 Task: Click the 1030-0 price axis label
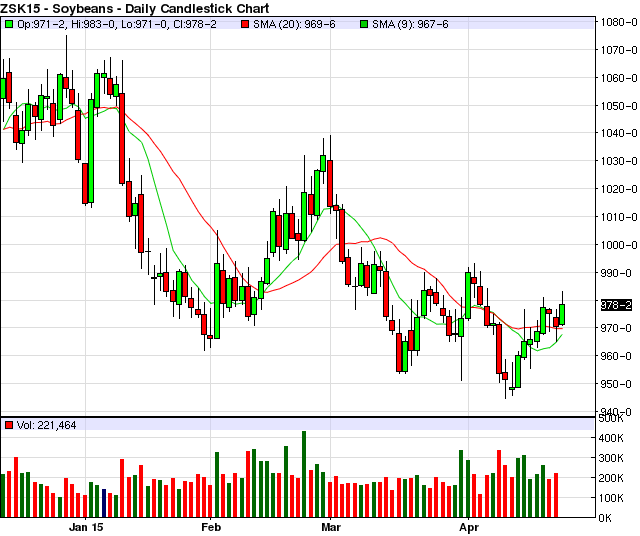pyautogui.click(x=619, y=161)
